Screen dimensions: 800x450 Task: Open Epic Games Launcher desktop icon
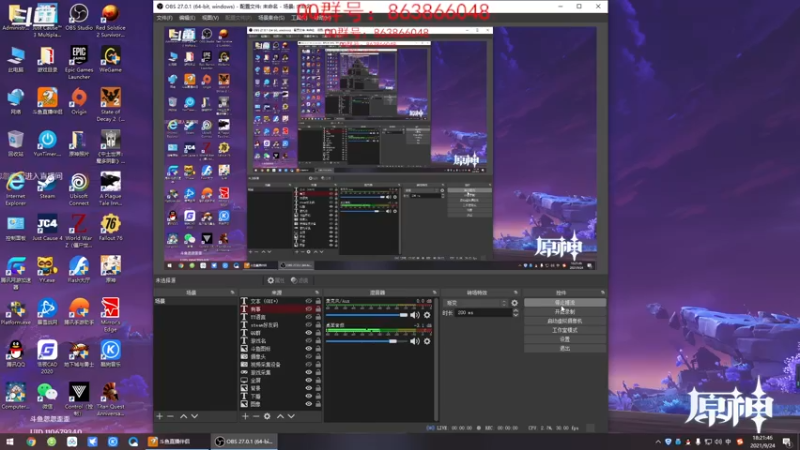pos(79,62)
